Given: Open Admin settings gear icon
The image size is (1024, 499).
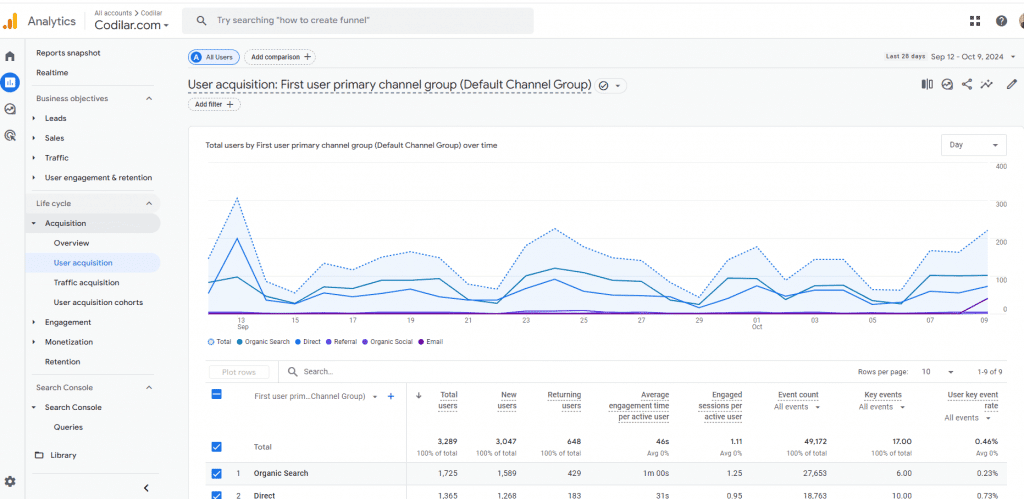Looking at the screenshot, I should [x=10, y=481].
